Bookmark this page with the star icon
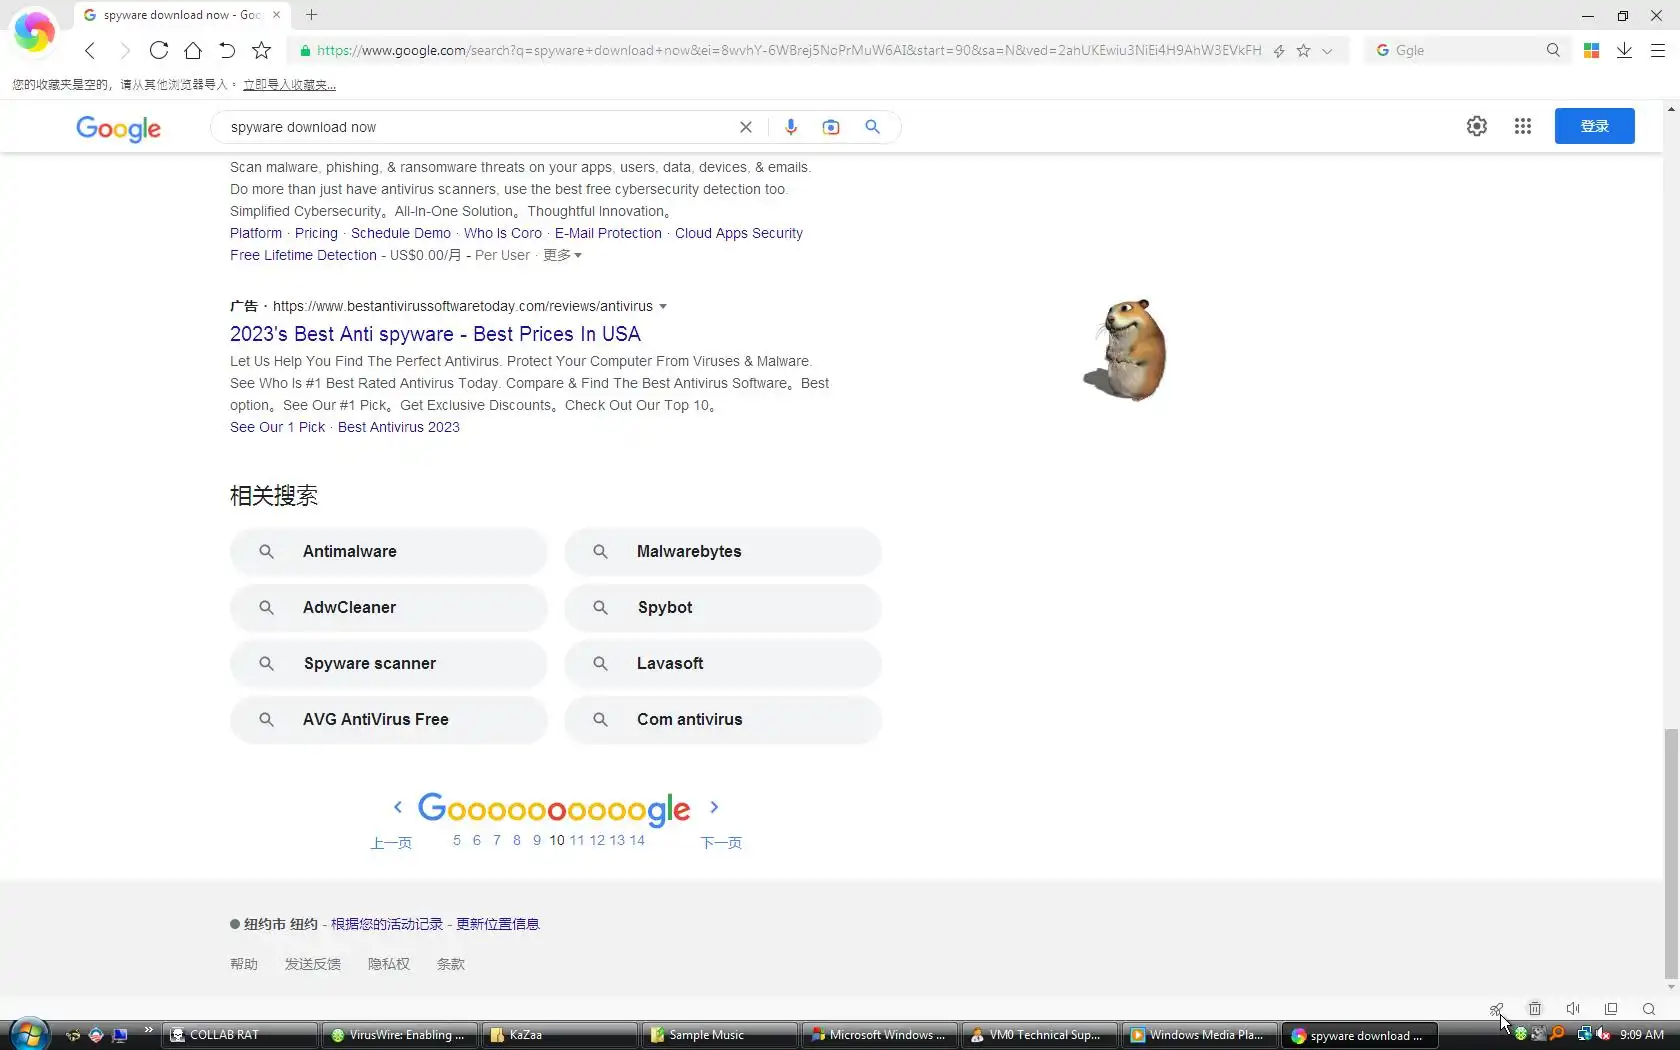1680x1050 pixels. click(261, 50)
